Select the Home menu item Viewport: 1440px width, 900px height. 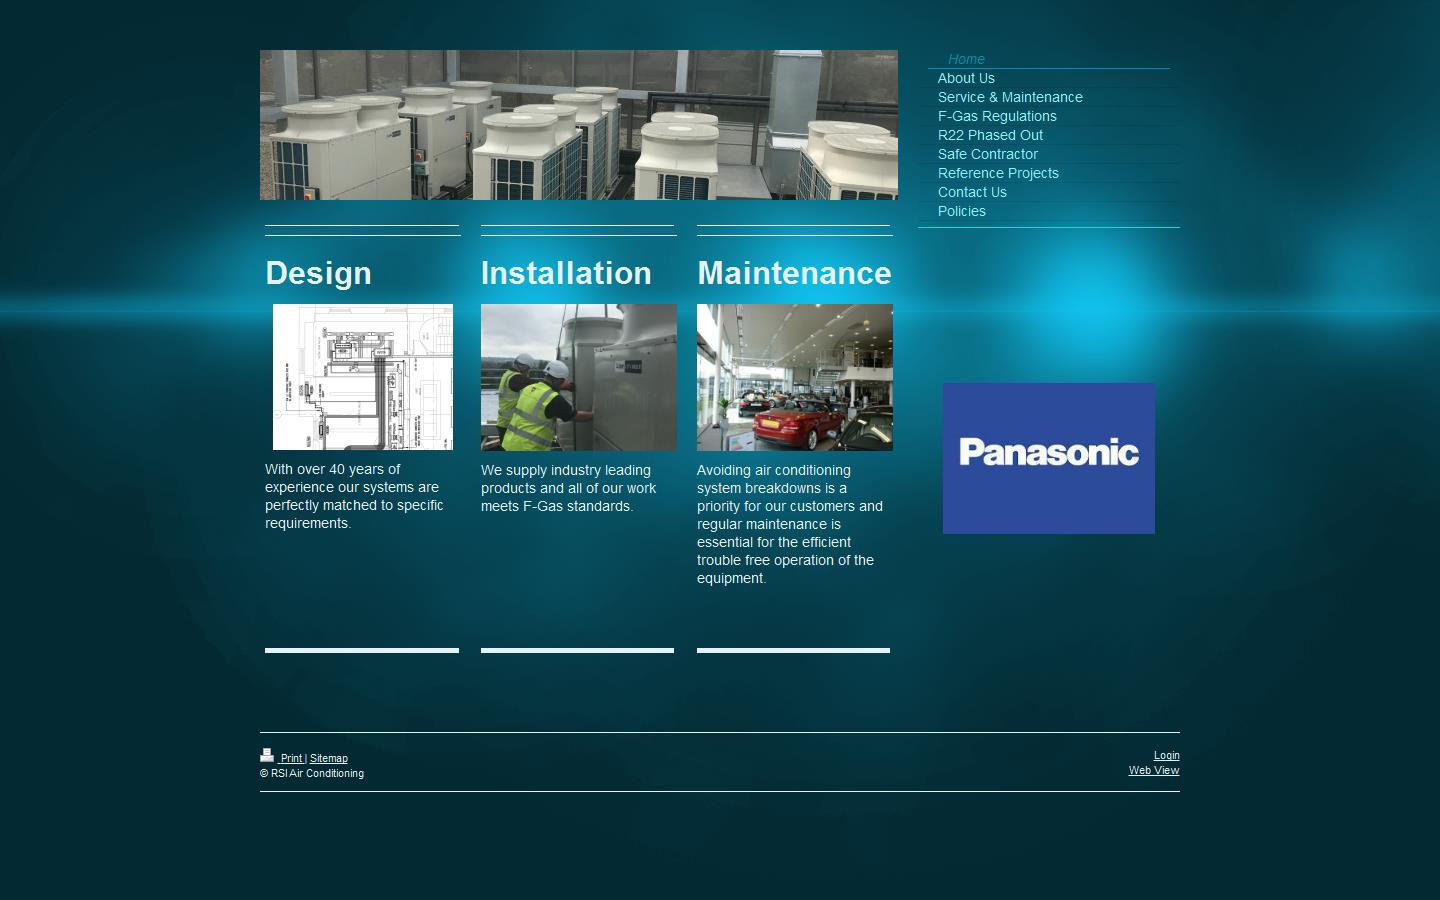[x=965, y=59]
